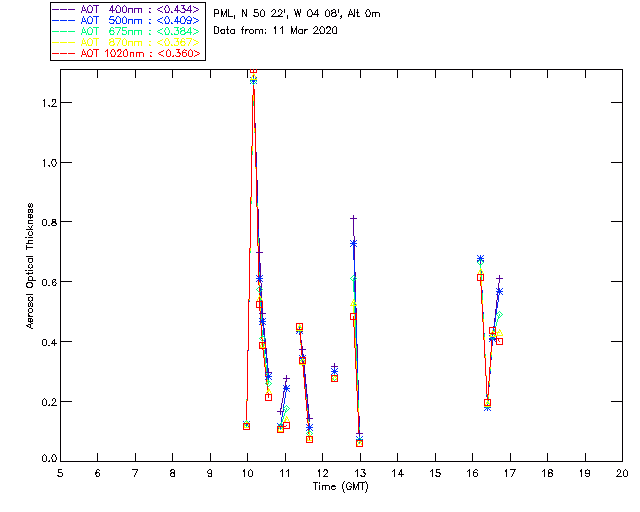Click the AOT 675nm legend entry
The width and height of the screenshot is (640, 512).
pyautogui.click(x=127, y=31)
